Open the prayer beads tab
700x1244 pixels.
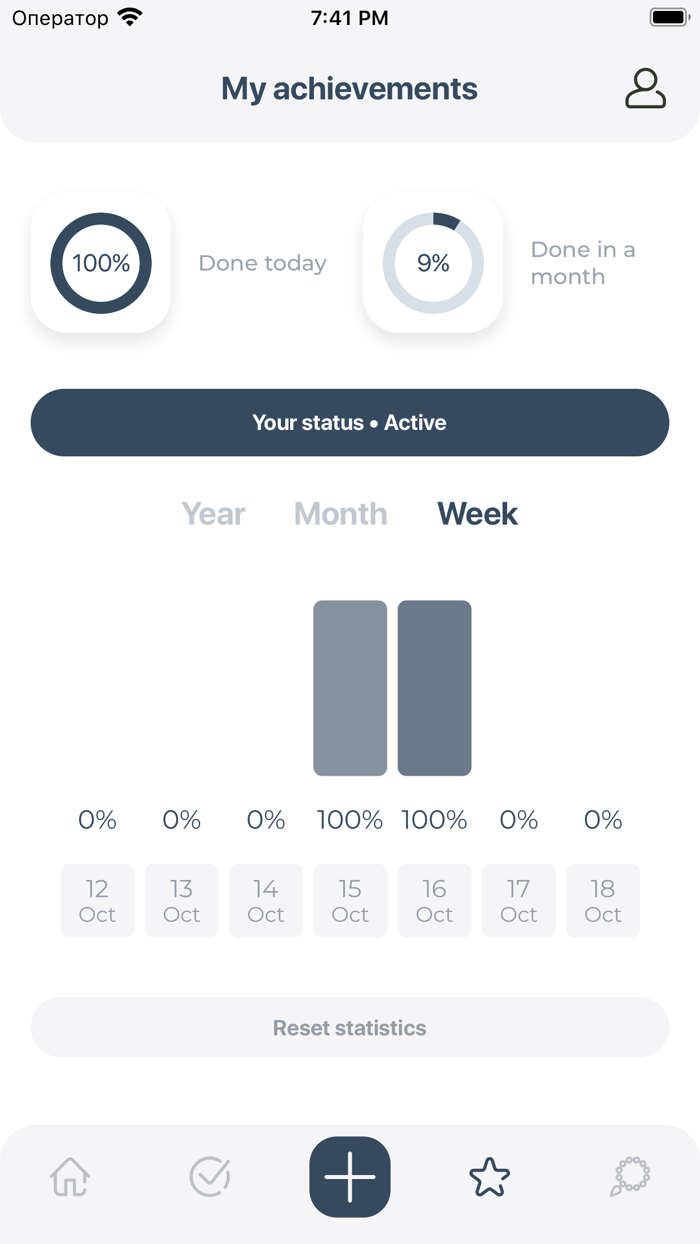pyautogui.click(x=630, y=1177)
